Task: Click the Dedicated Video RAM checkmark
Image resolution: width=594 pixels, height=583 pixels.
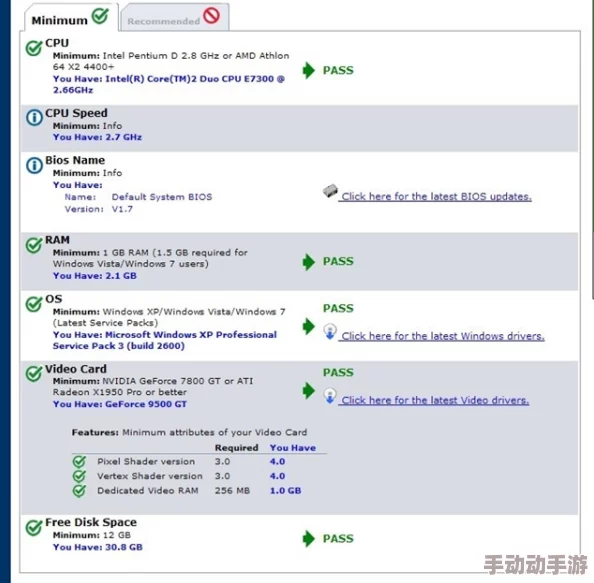Action: pyautogui.click(x=79, y=491)
